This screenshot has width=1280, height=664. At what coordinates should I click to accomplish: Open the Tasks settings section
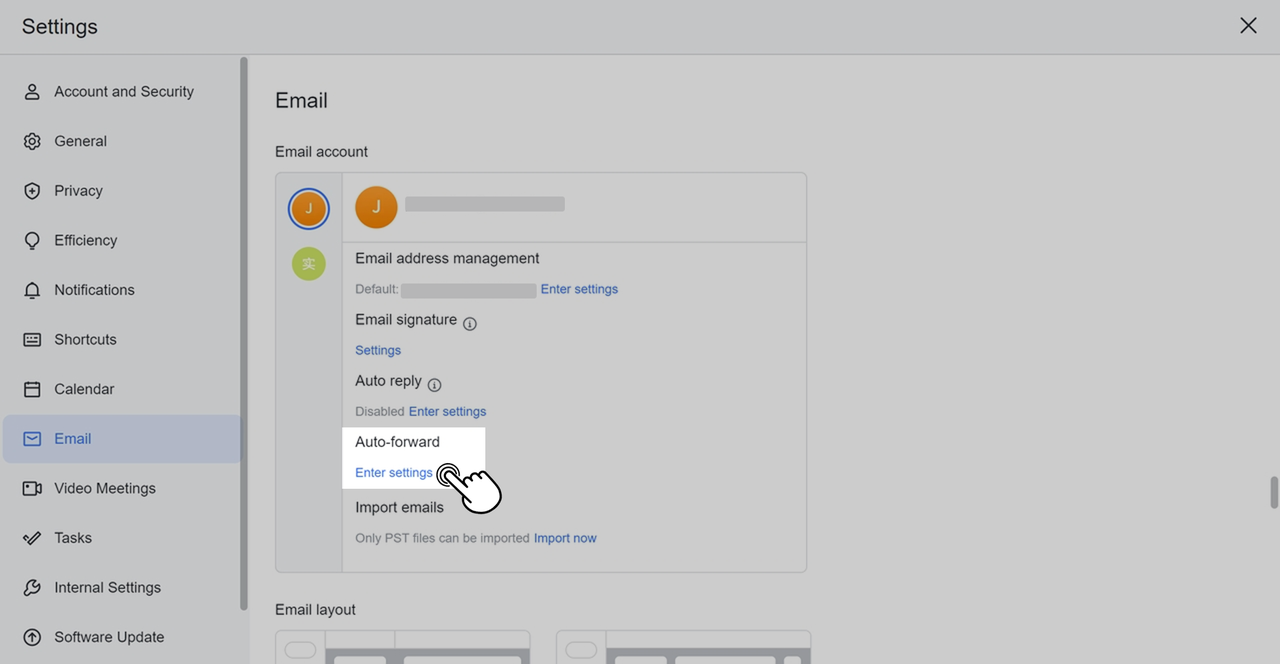coord(71,537)
